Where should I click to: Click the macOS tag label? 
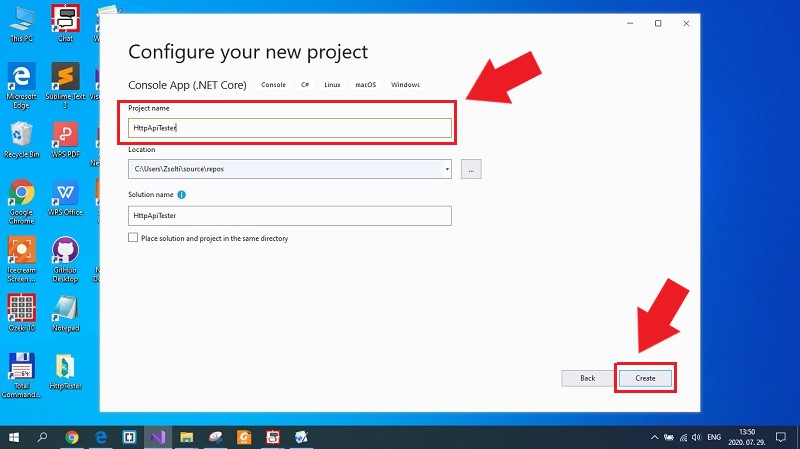(x=365, y=85)
